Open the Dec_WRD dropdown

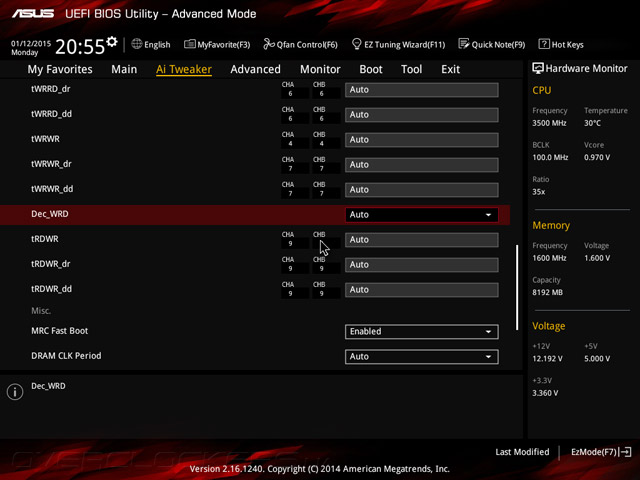click(422, 215)
